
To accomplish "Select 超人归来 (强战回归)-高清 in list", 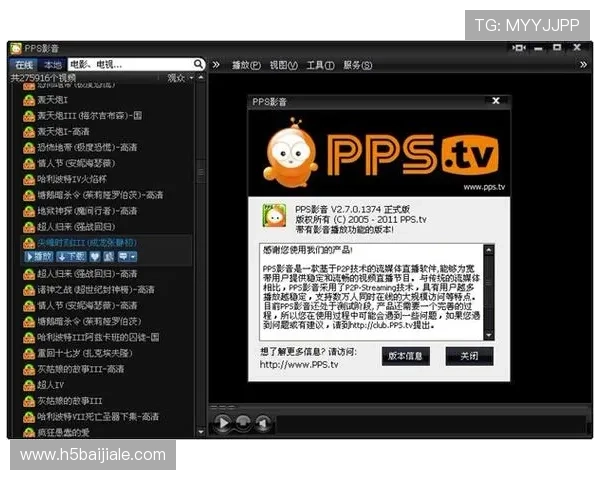I will [x=87, y=274].
